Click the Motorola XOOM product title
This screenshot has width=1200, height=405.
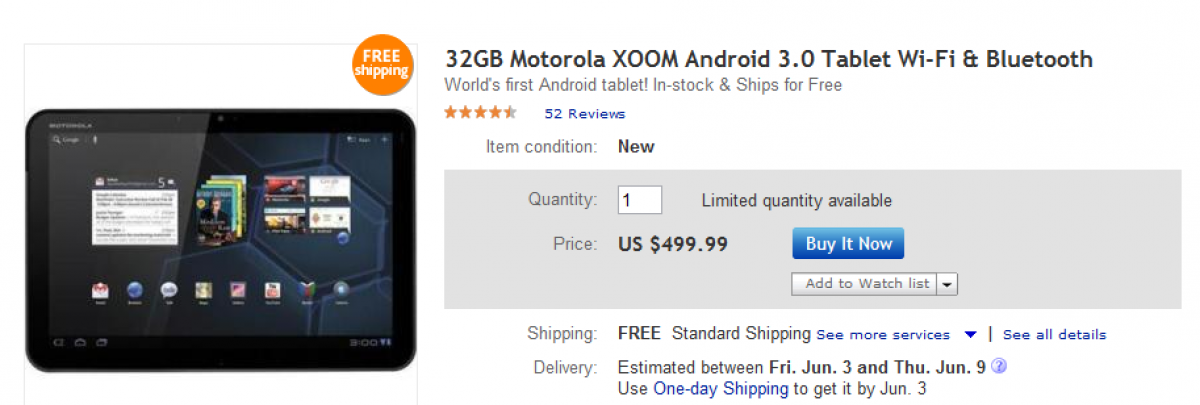click(769, 60)
